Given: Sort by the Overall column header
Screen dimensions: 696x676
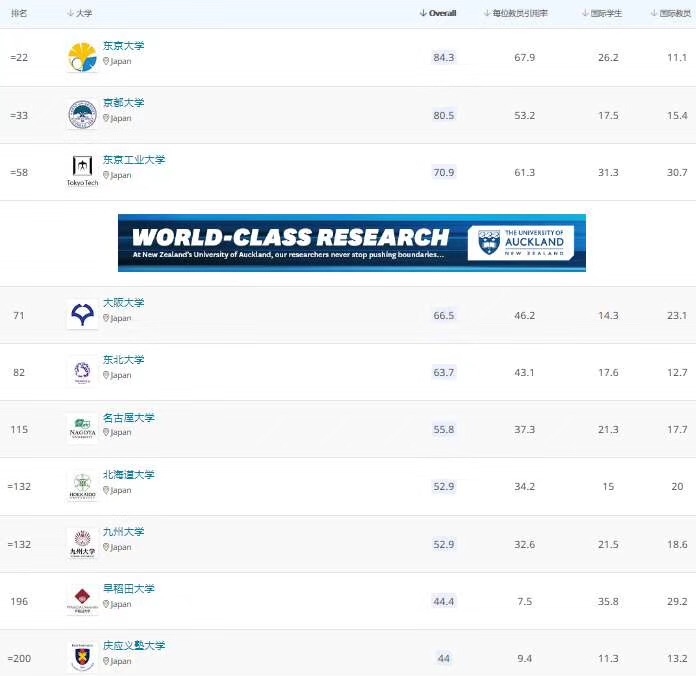Looking at the screenshot, I should tap(438, 13).
